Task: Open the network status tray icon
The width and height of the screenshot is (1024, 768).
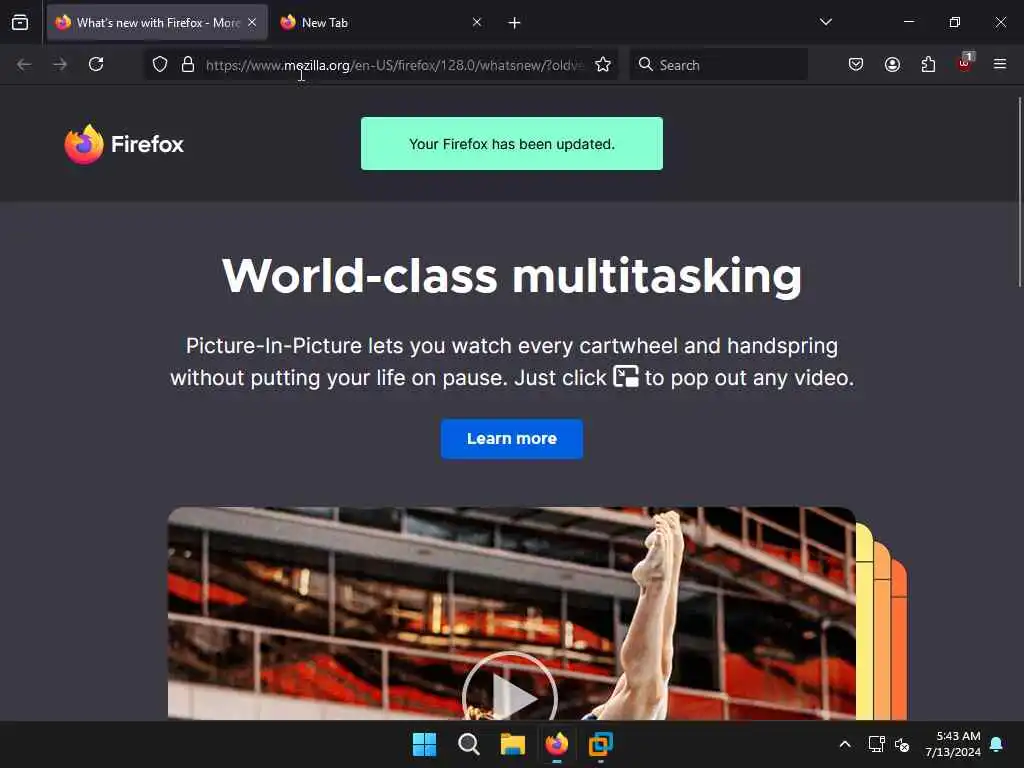Action: click(x=876, y=744)
